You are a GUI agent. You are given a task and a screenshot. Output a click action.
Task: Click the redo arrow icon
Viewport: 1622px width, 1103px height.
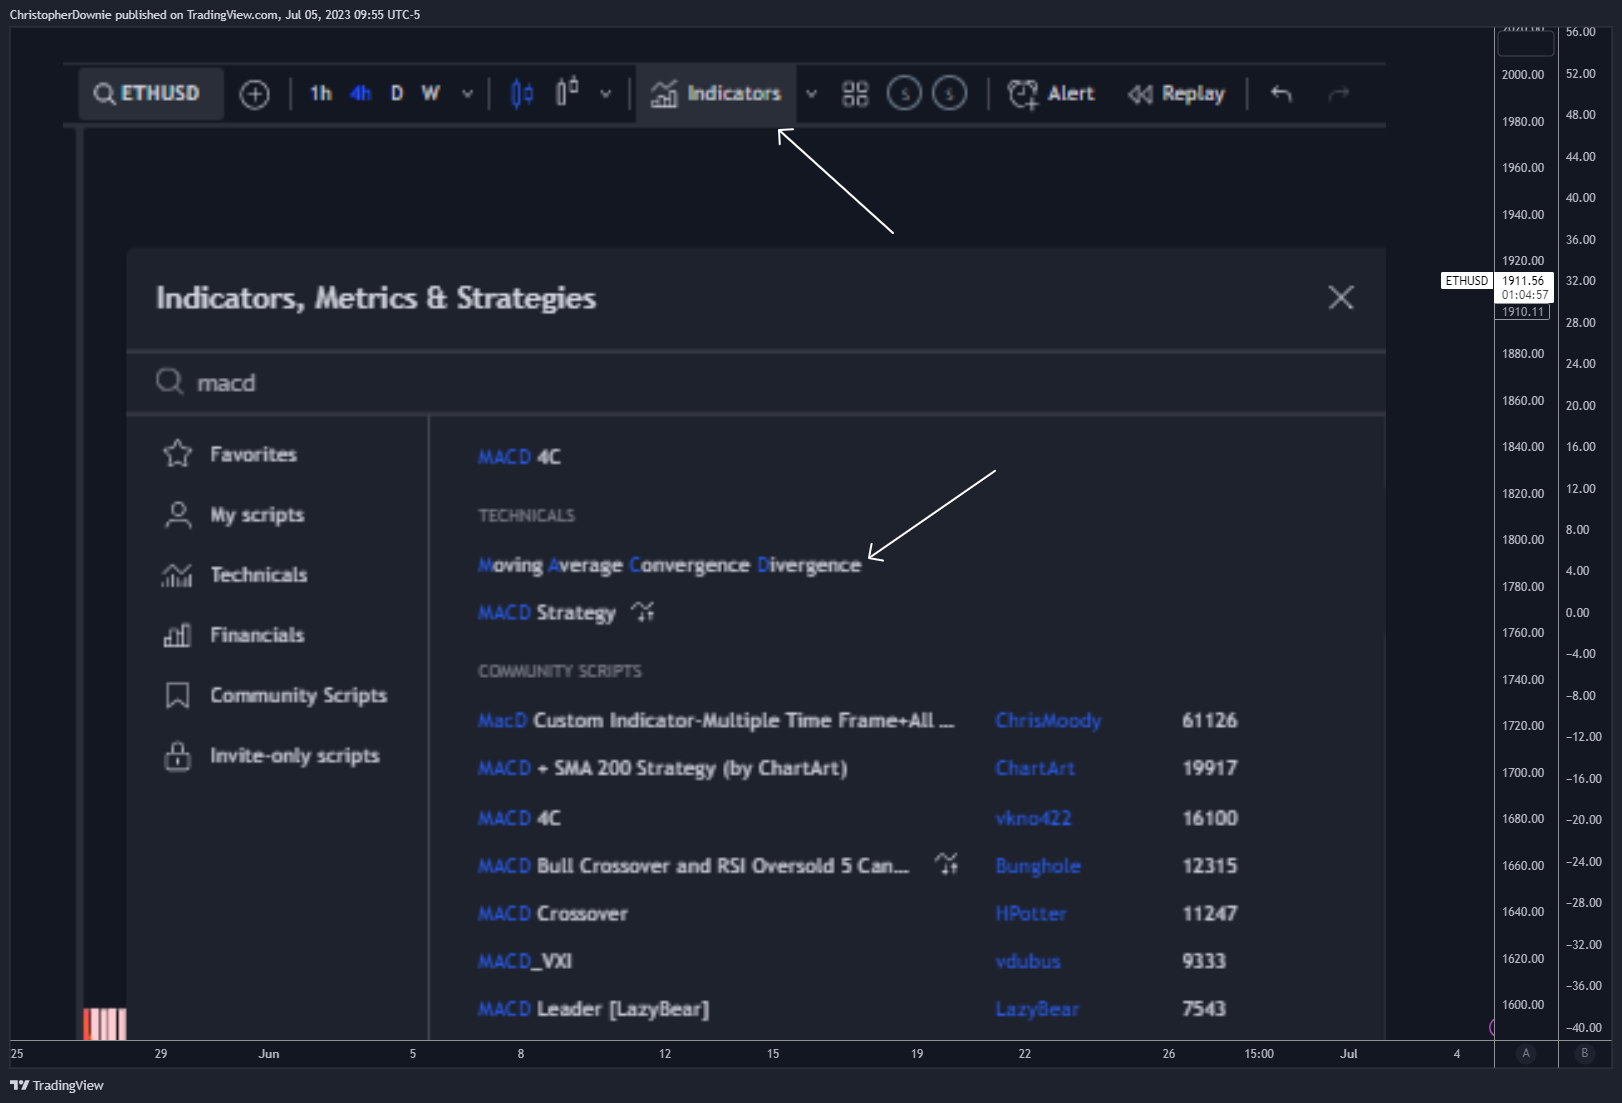click(x=1339, y=94)
